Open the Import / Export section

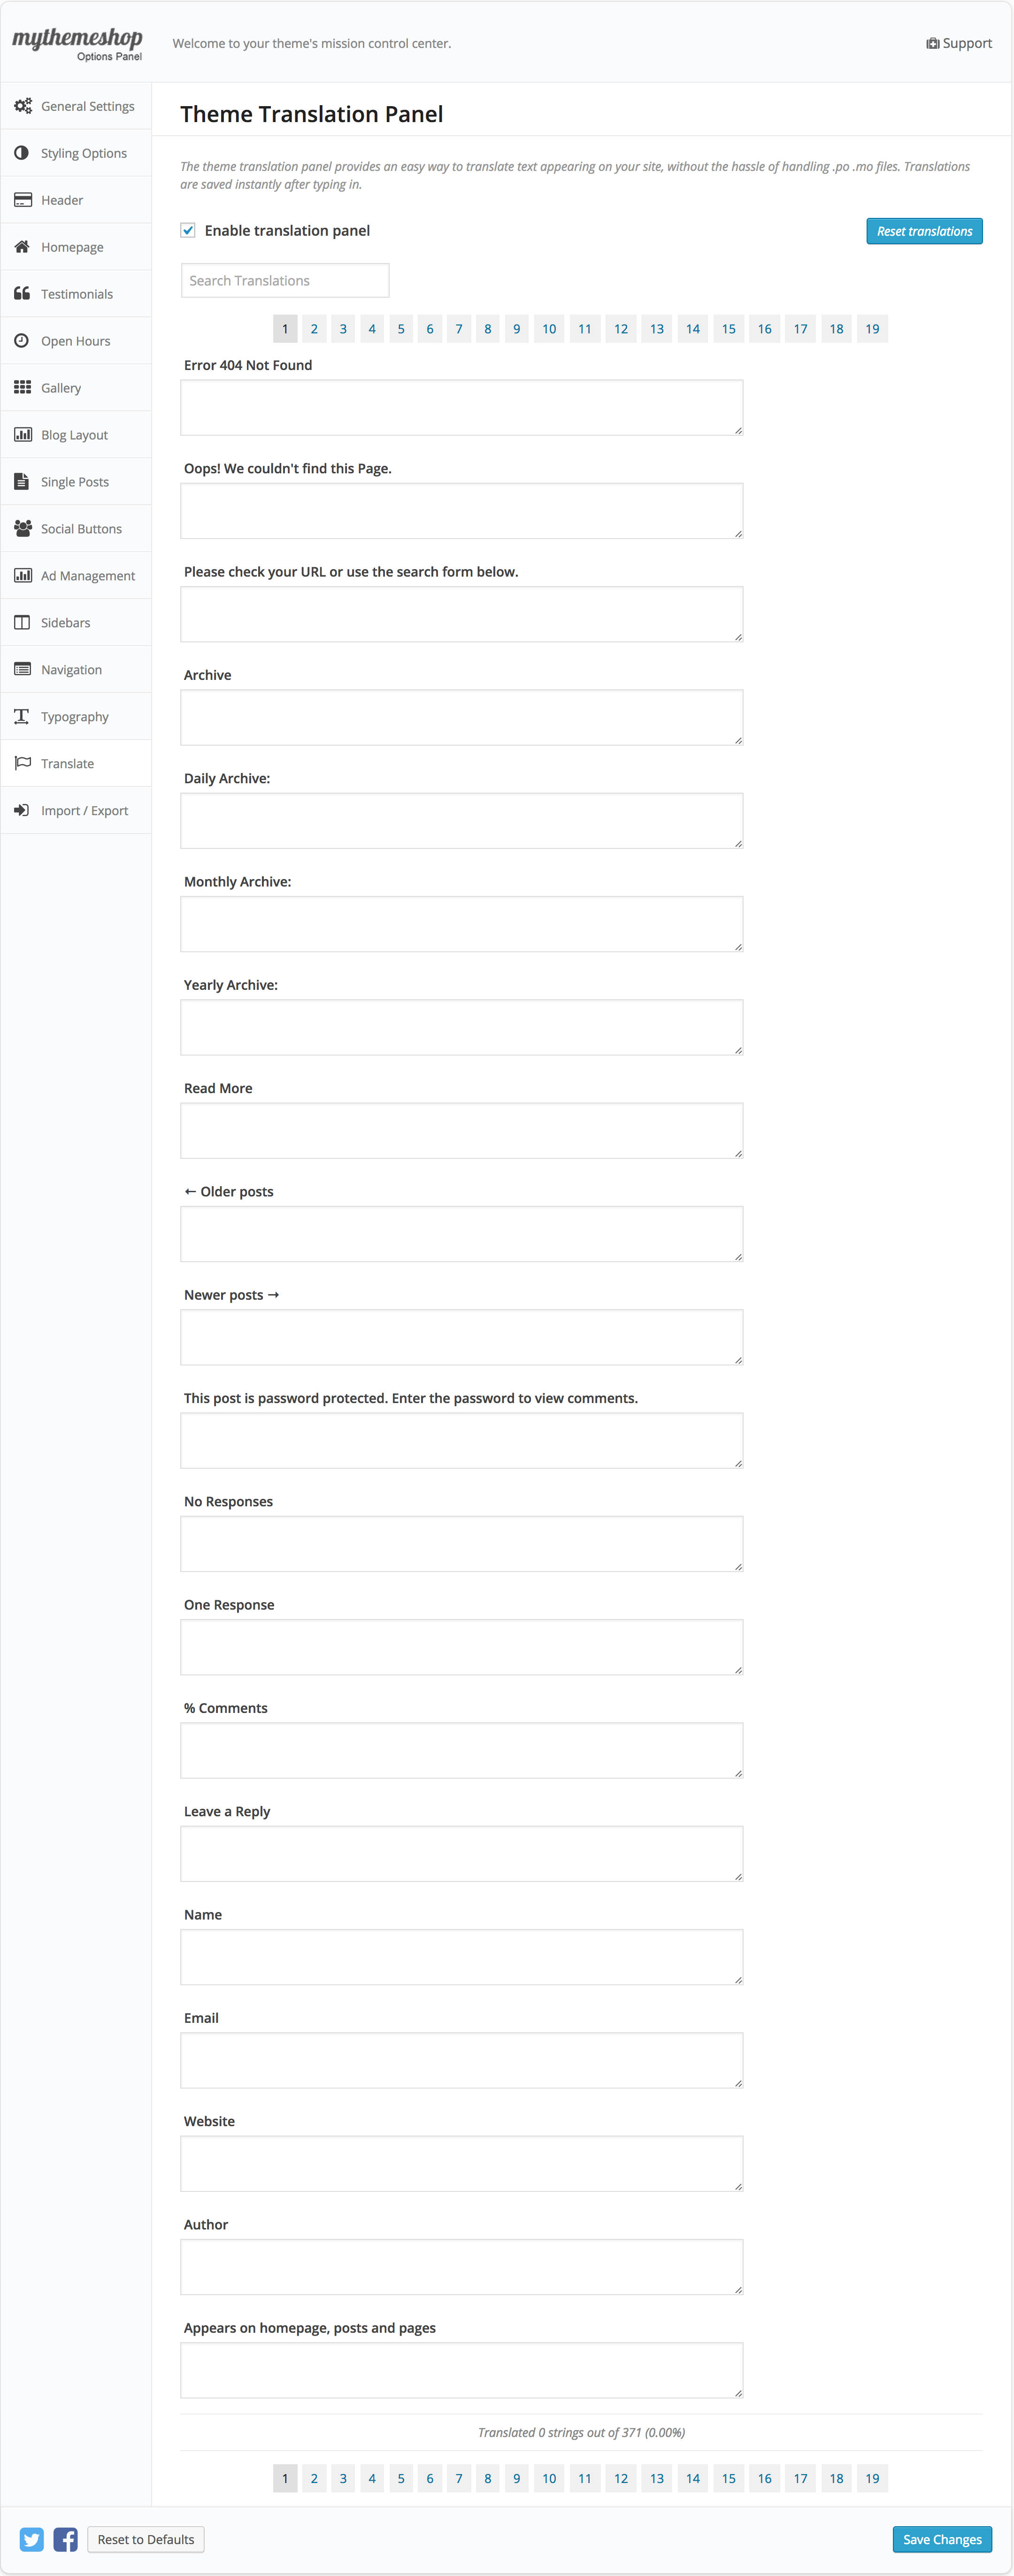pyautogui.click(x=84, y=811)
